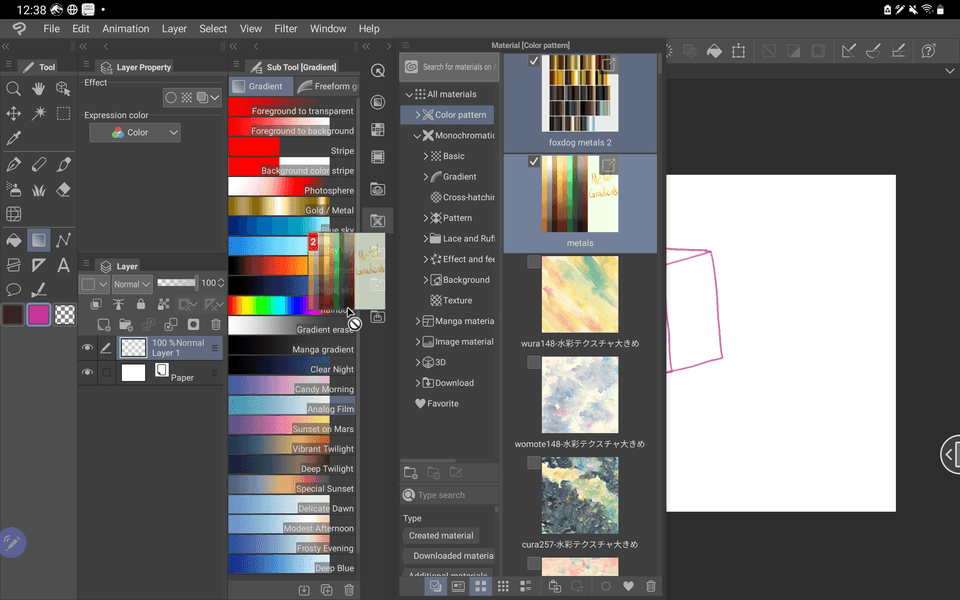Click the Type search input field
Screen dimensions: 960x600
455,495
